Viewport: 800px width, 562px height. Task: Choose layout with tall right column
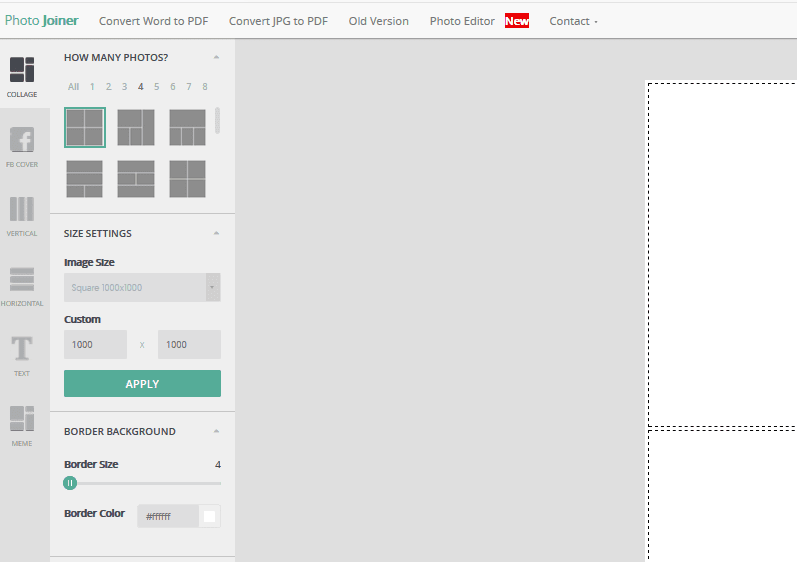[x=136, y=127]
